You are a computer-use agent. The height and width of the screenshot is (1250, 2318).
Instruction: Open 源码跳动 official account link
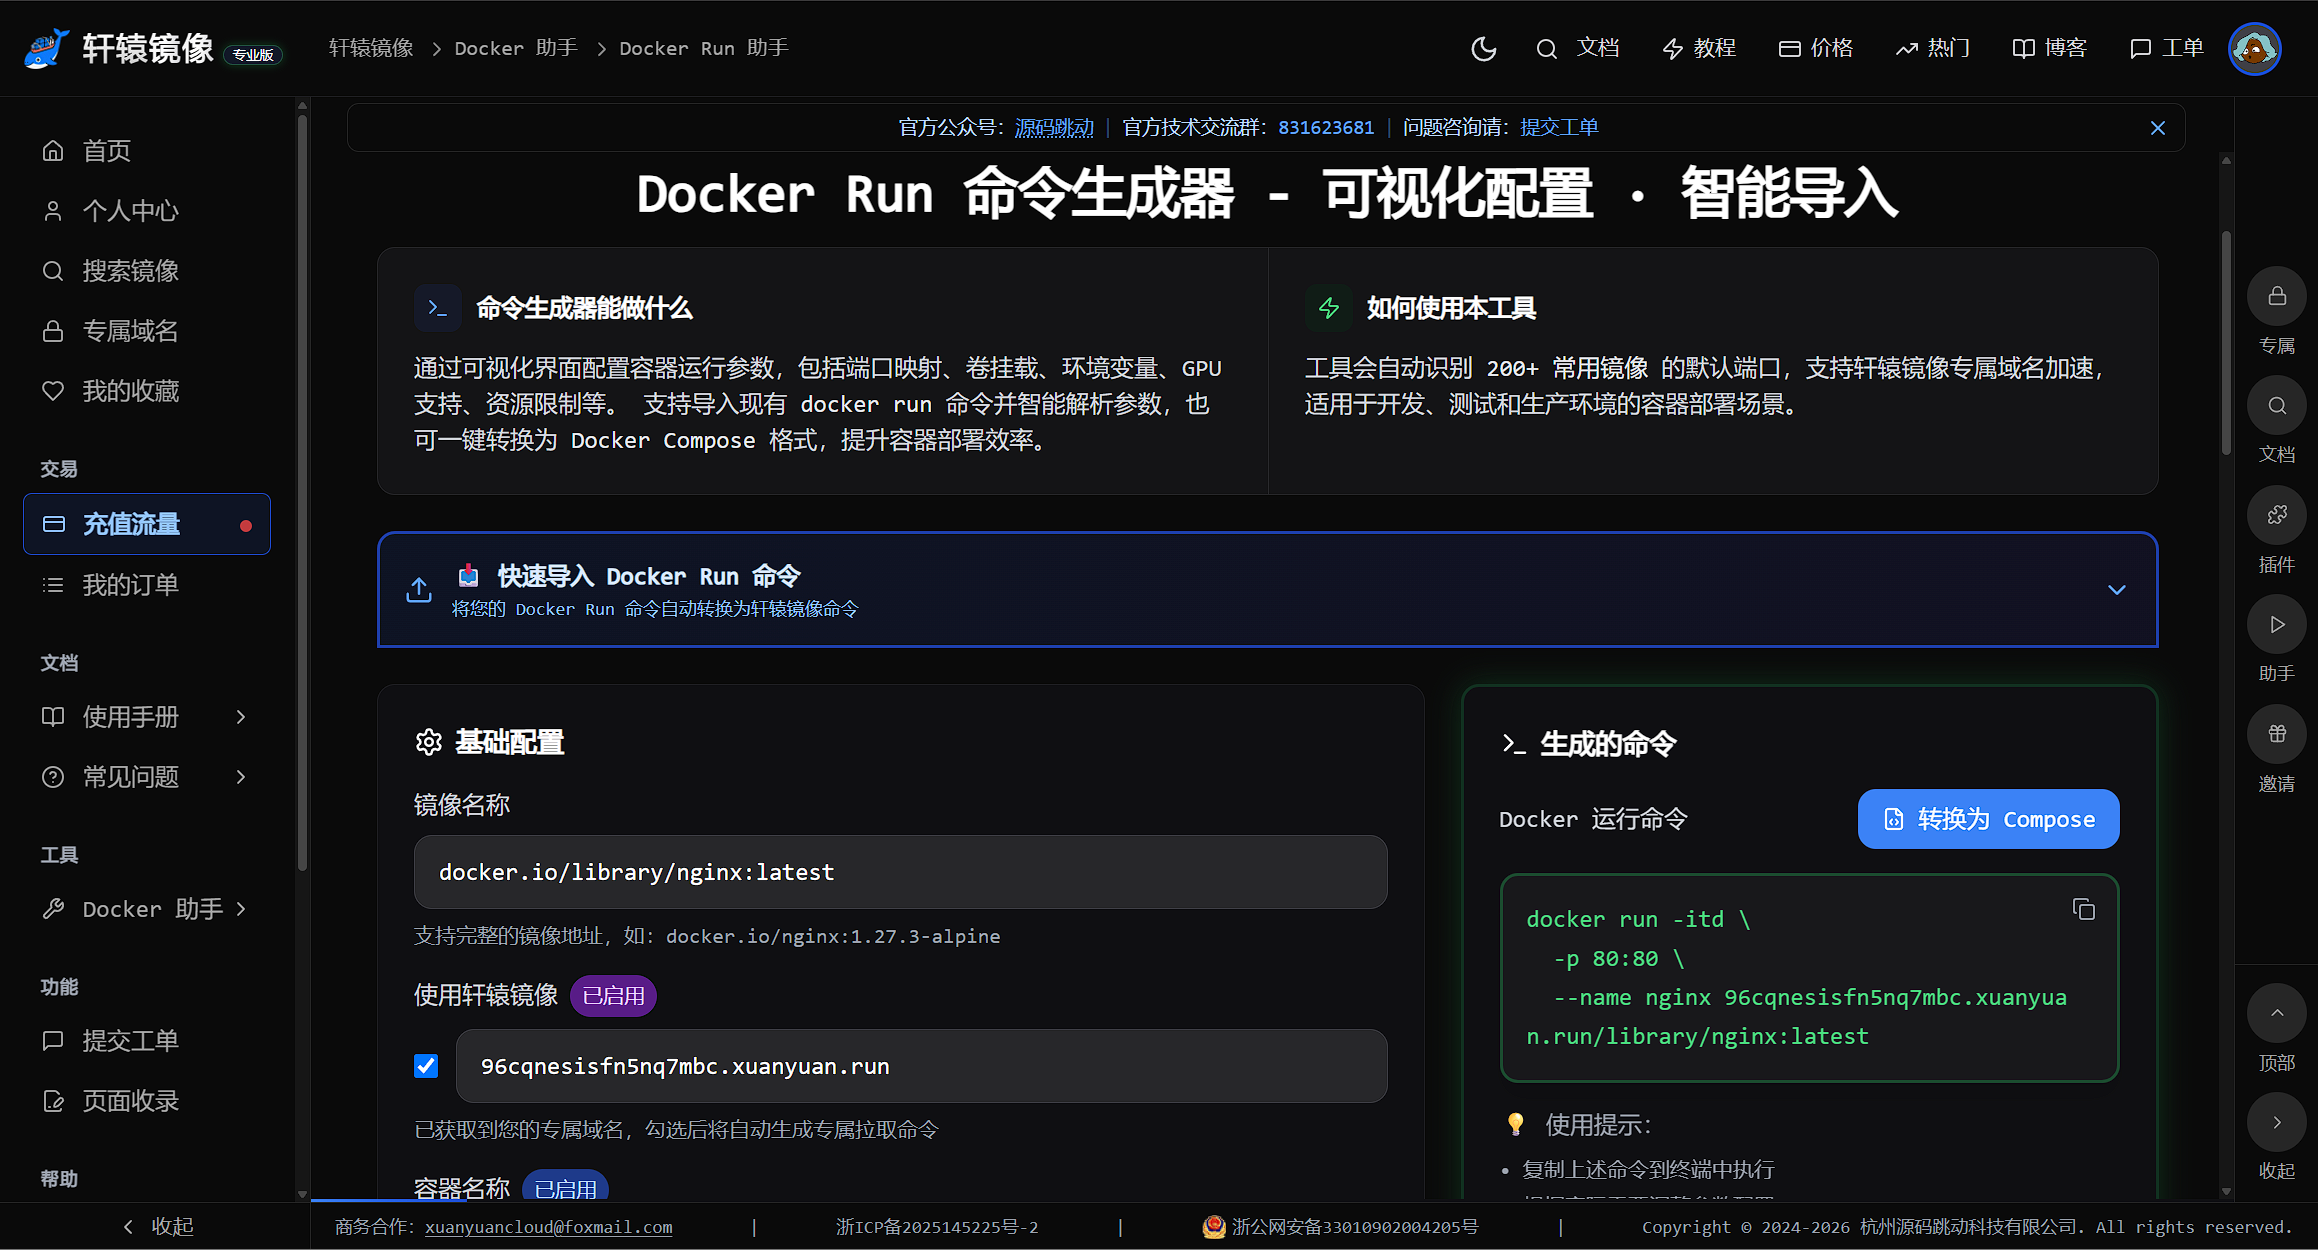(x=1054, y=128)
